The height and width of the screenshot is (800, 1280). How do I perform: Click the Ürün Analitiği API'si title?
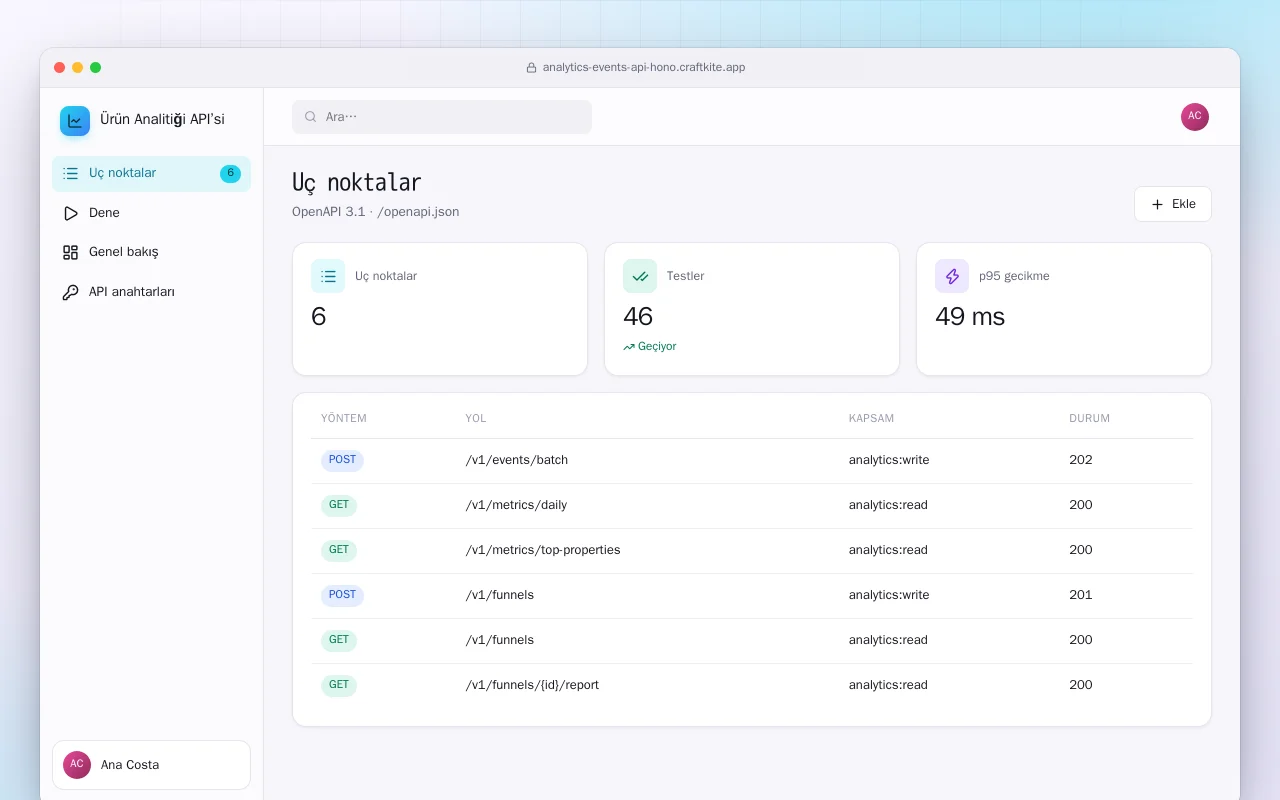[x=162, y=120]
